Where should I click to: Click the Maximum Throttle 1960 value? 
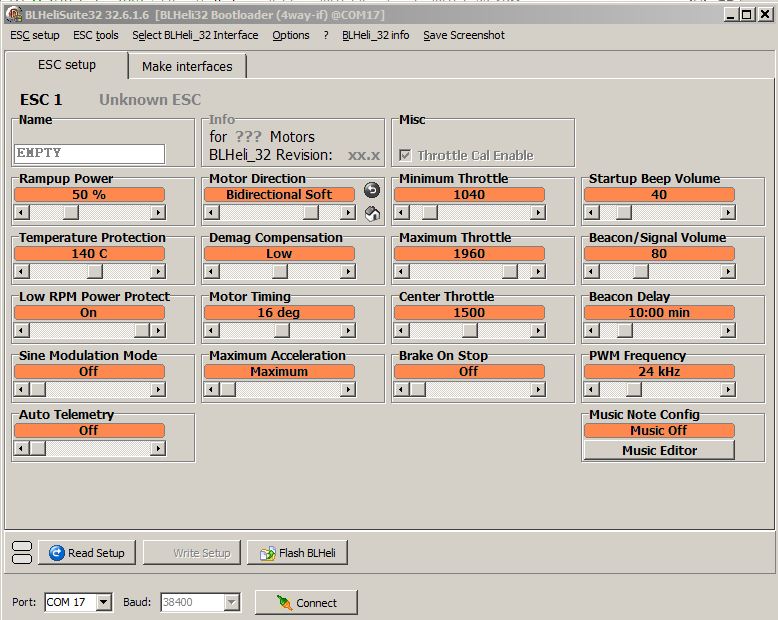pyautogui.click(x=469, y=253)
